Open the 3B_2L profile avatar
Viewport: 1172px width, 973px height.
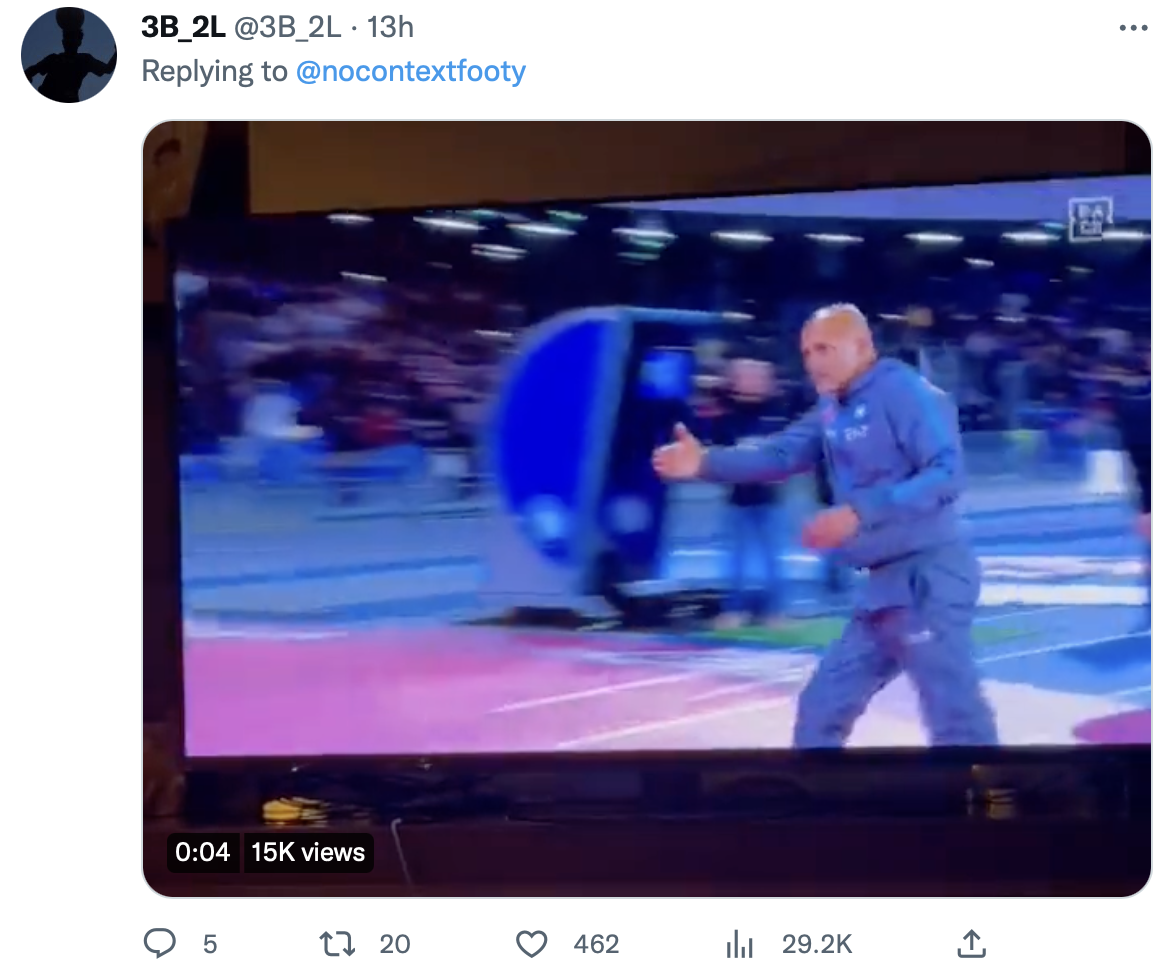(x=69, y=55)
